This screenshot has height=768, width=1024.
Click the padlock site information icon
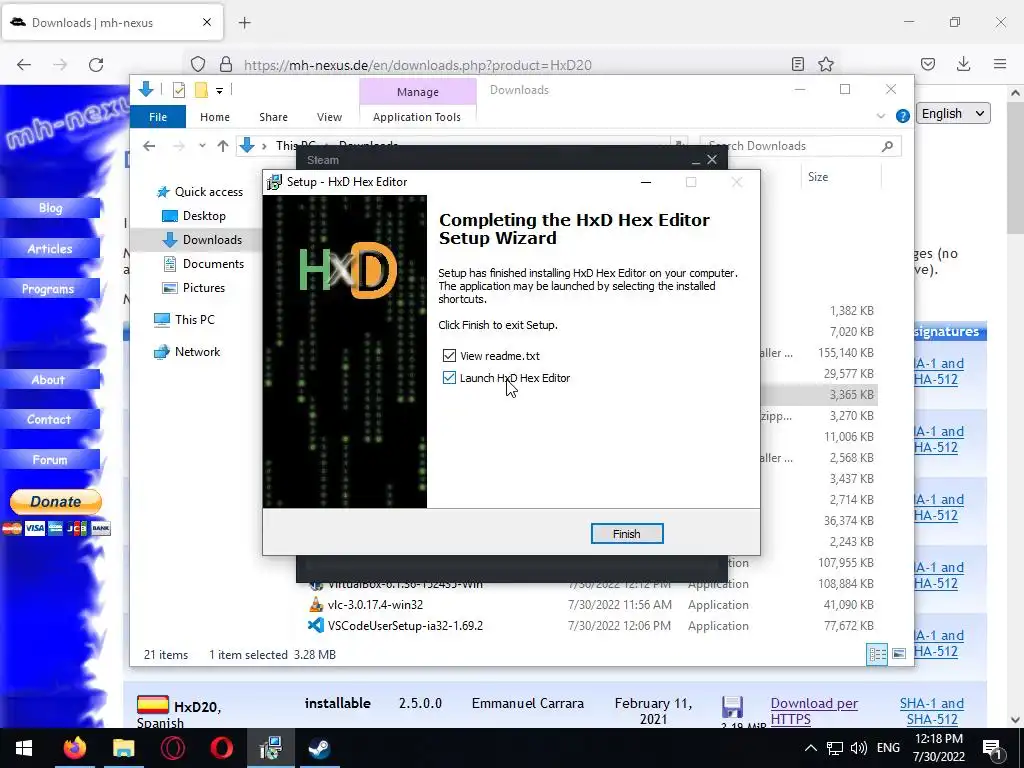225,64
